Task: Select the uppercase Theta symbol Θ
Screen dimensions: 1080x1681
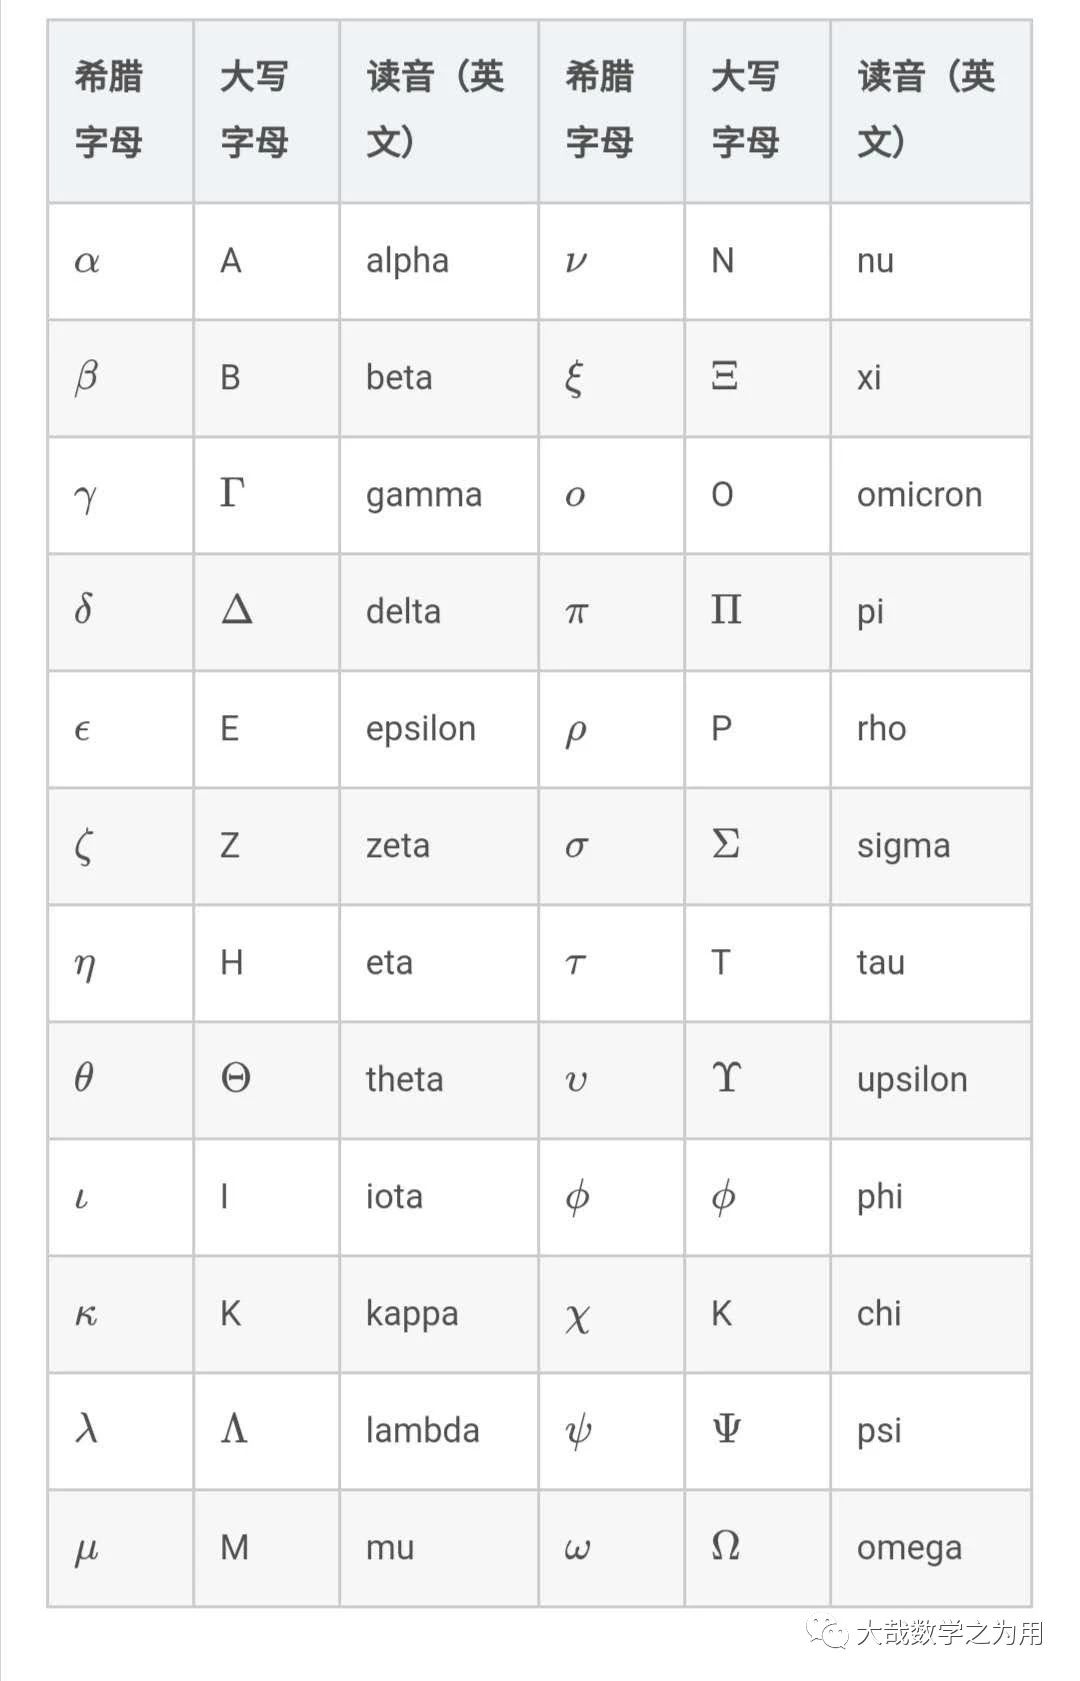Action: point(235,1078)
